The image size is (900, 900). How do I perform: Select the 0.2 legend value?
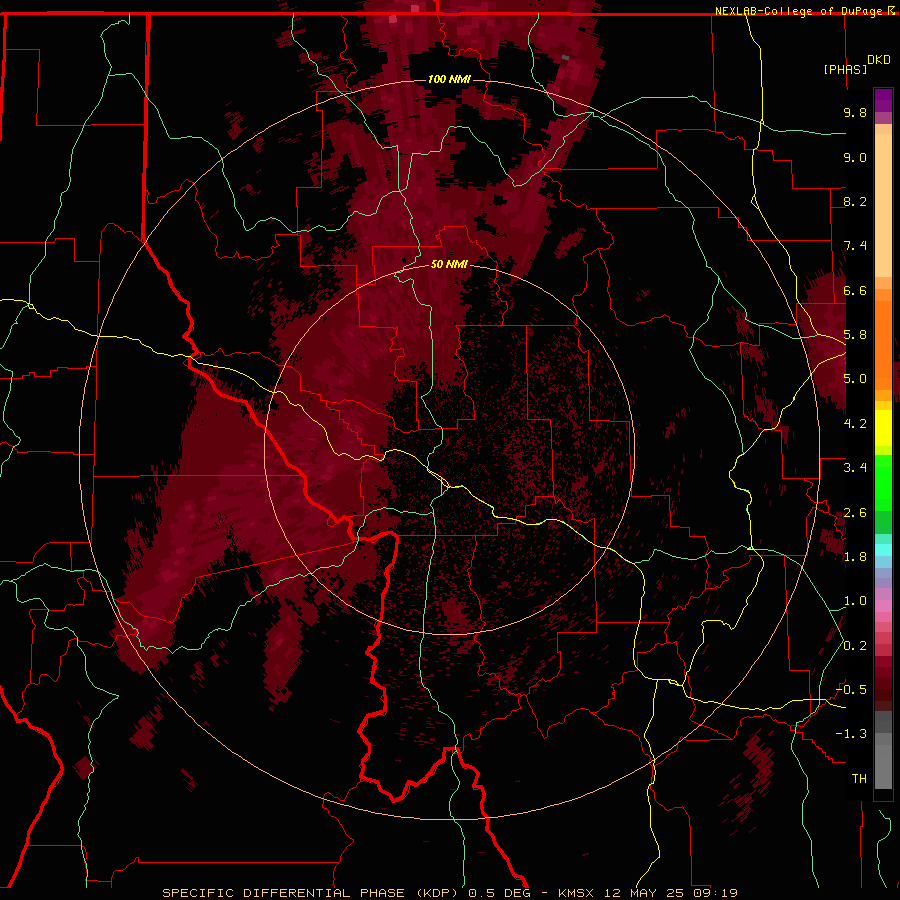855,645
